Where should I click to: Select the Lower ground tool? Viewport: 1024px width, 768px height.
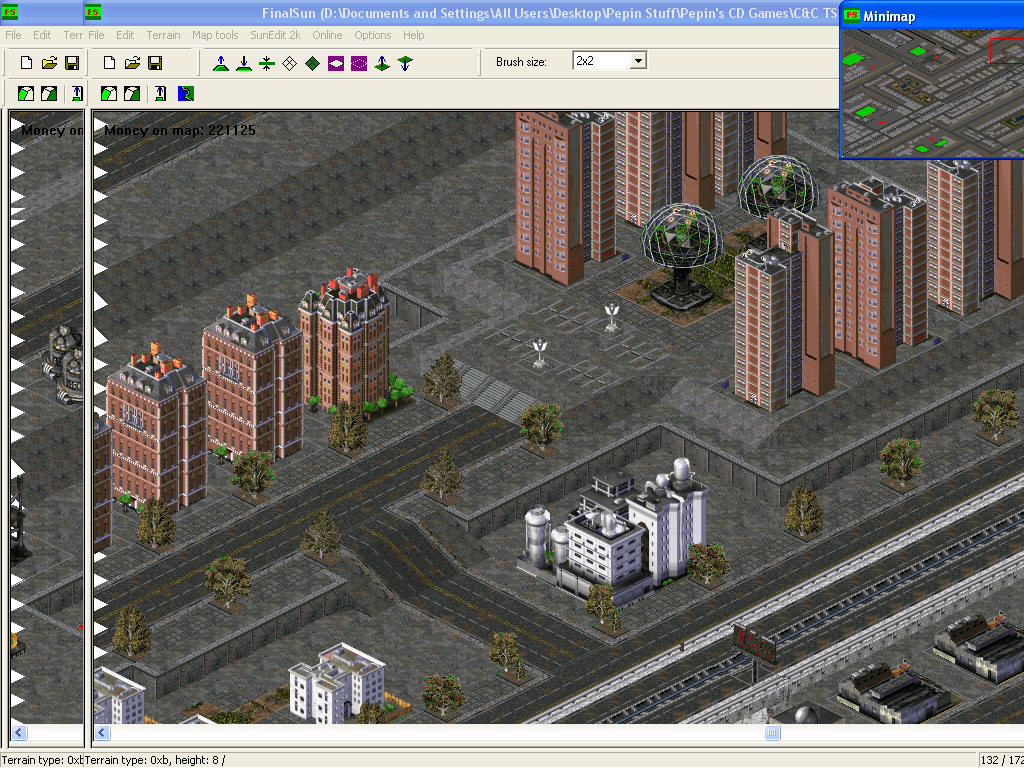tap(244, 63)
